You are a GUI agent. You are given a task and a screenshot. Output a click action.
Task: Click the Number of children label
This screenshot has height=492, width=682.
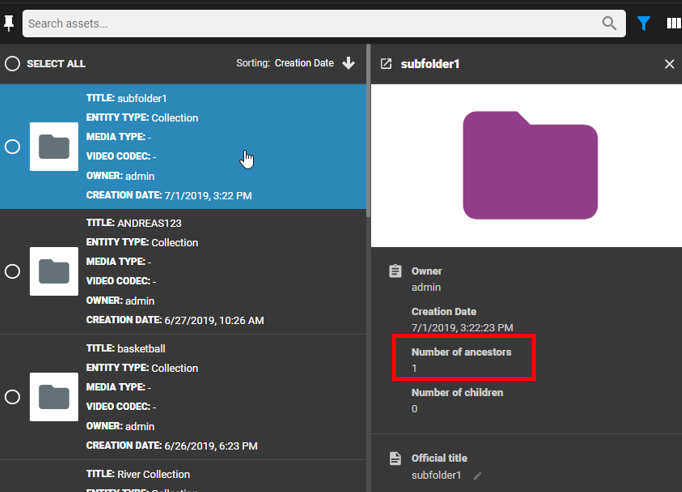(x=457, y=392)
